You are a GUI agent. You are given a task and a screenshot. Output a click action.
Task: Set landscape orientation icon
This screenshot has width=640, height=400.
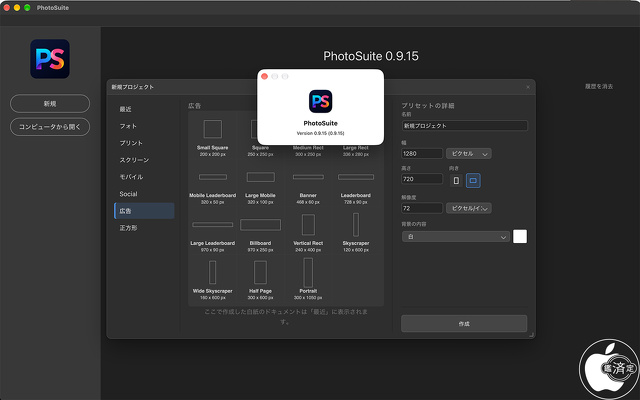[473, 180]
